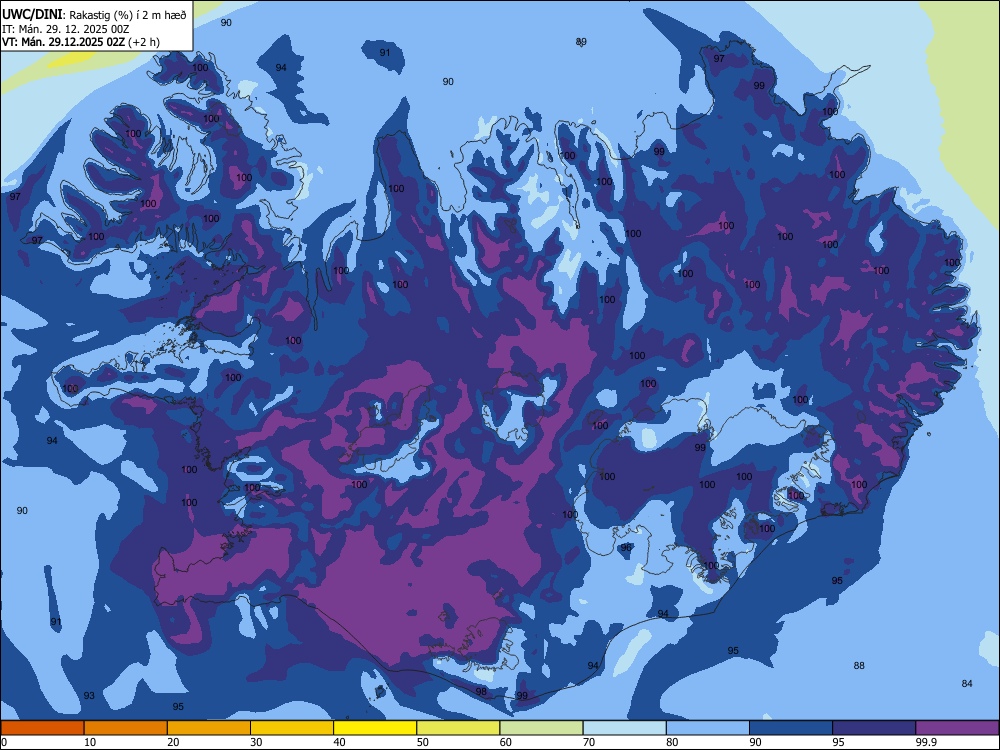This screenshot has height=750, width=1000.
Task: Click the 'UWC/DINI' title text
Action: 33,14
